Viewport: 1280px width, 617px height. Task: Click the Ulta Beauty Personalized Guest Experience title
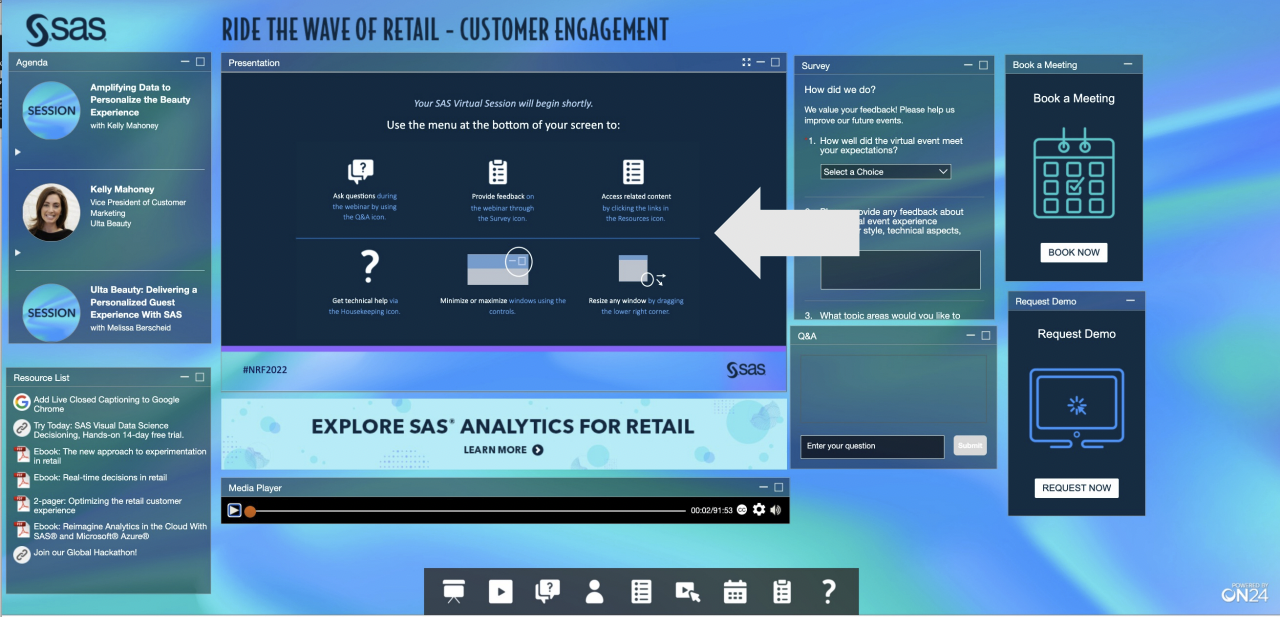pos(144,302)
